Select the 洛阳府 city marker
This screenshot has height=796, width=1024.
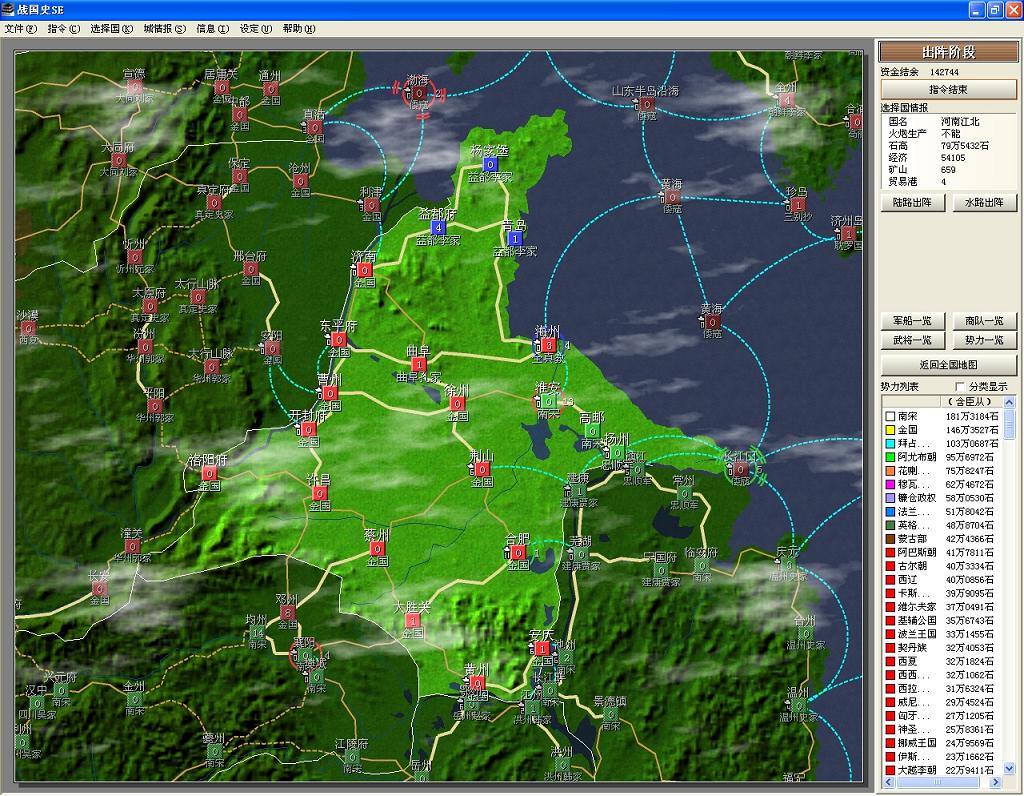coord(208,474)
